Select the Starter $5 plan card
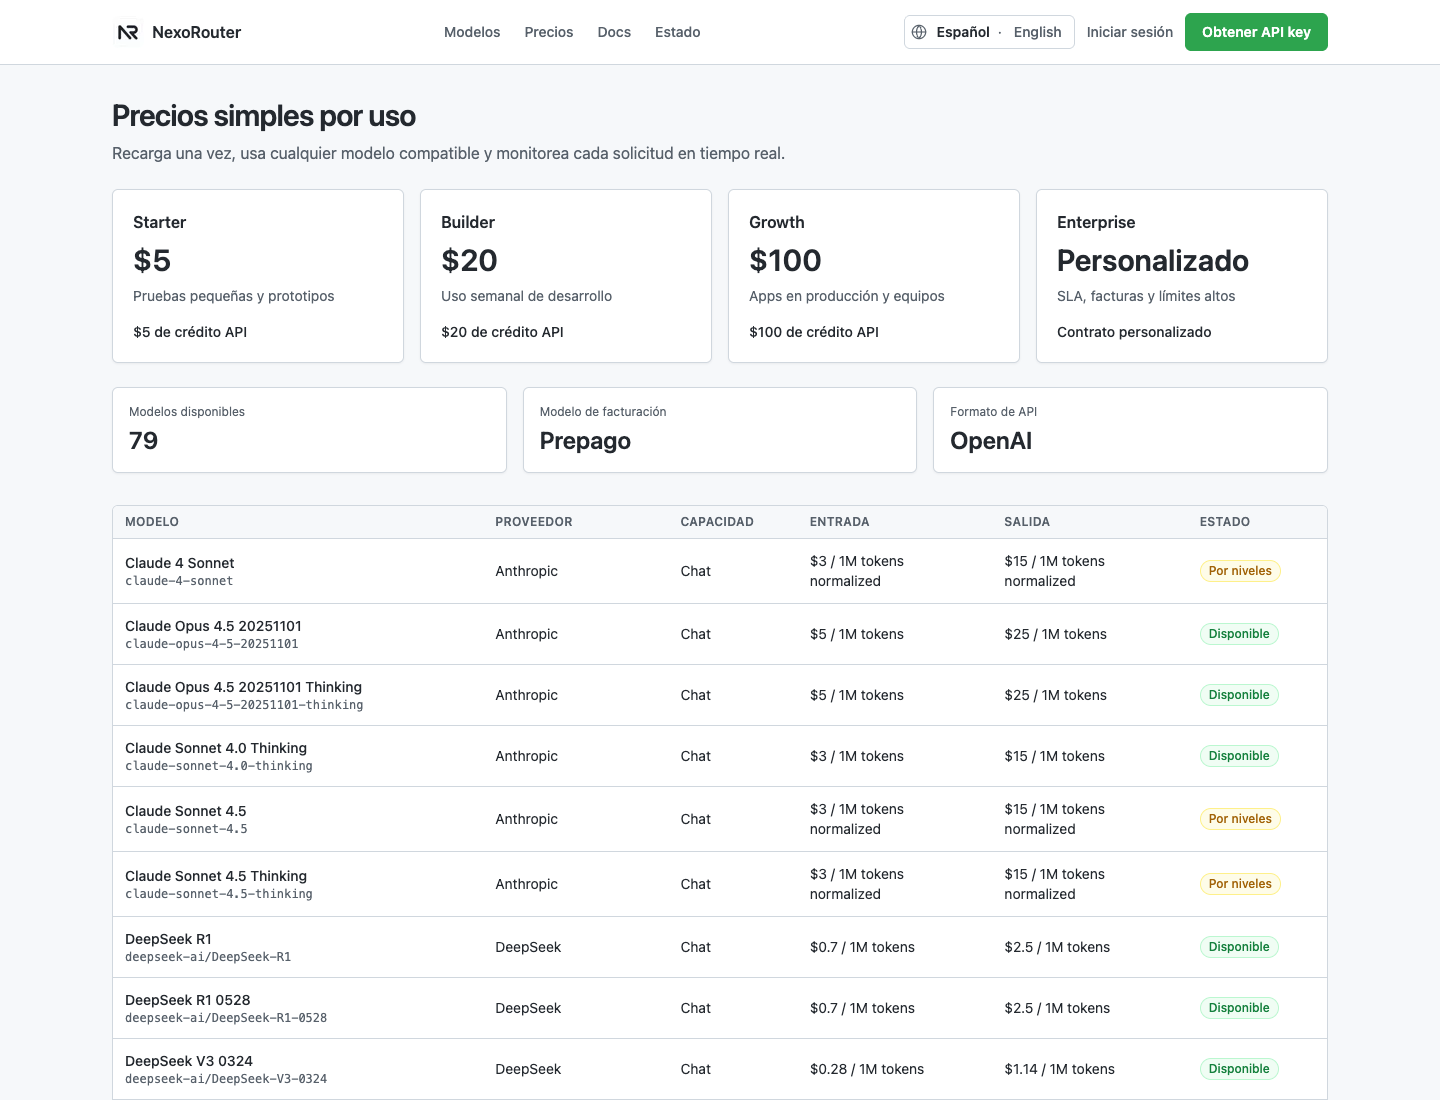 coord(258,276)
